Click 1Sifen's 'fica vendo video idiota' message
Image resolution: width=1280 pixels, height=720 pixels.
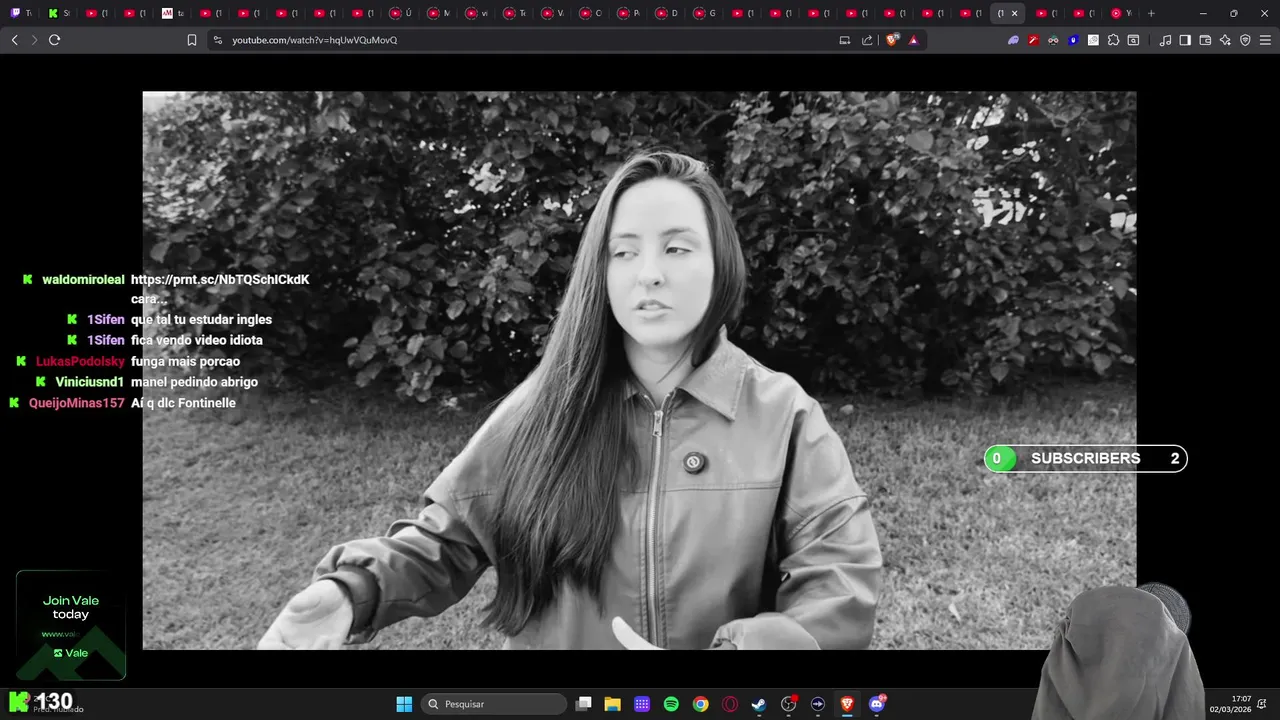click(197, 340)
